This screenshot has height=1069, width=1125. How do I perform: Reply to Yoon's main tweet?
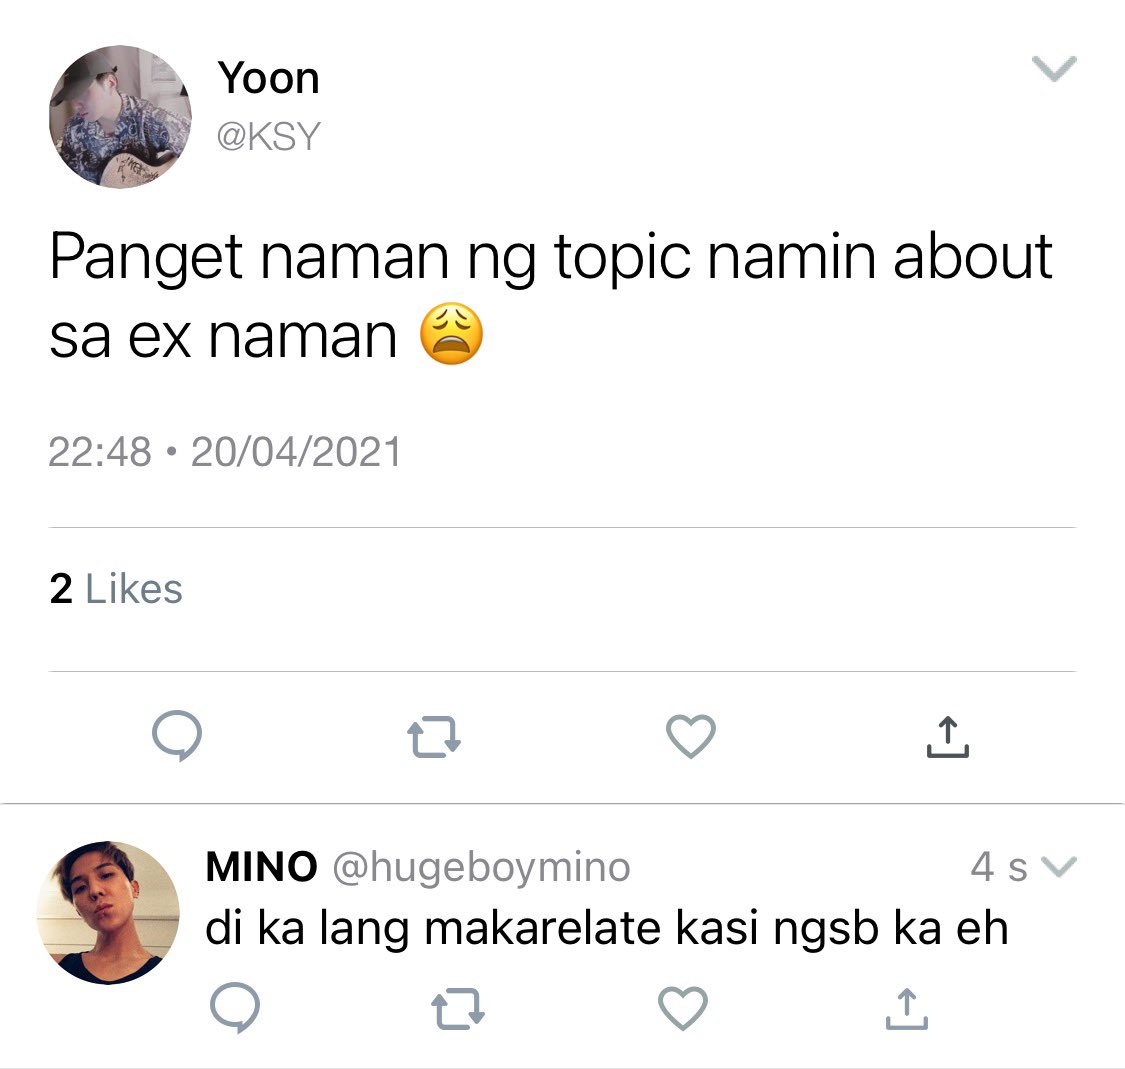pyautogui.click(x=176, y=735)
